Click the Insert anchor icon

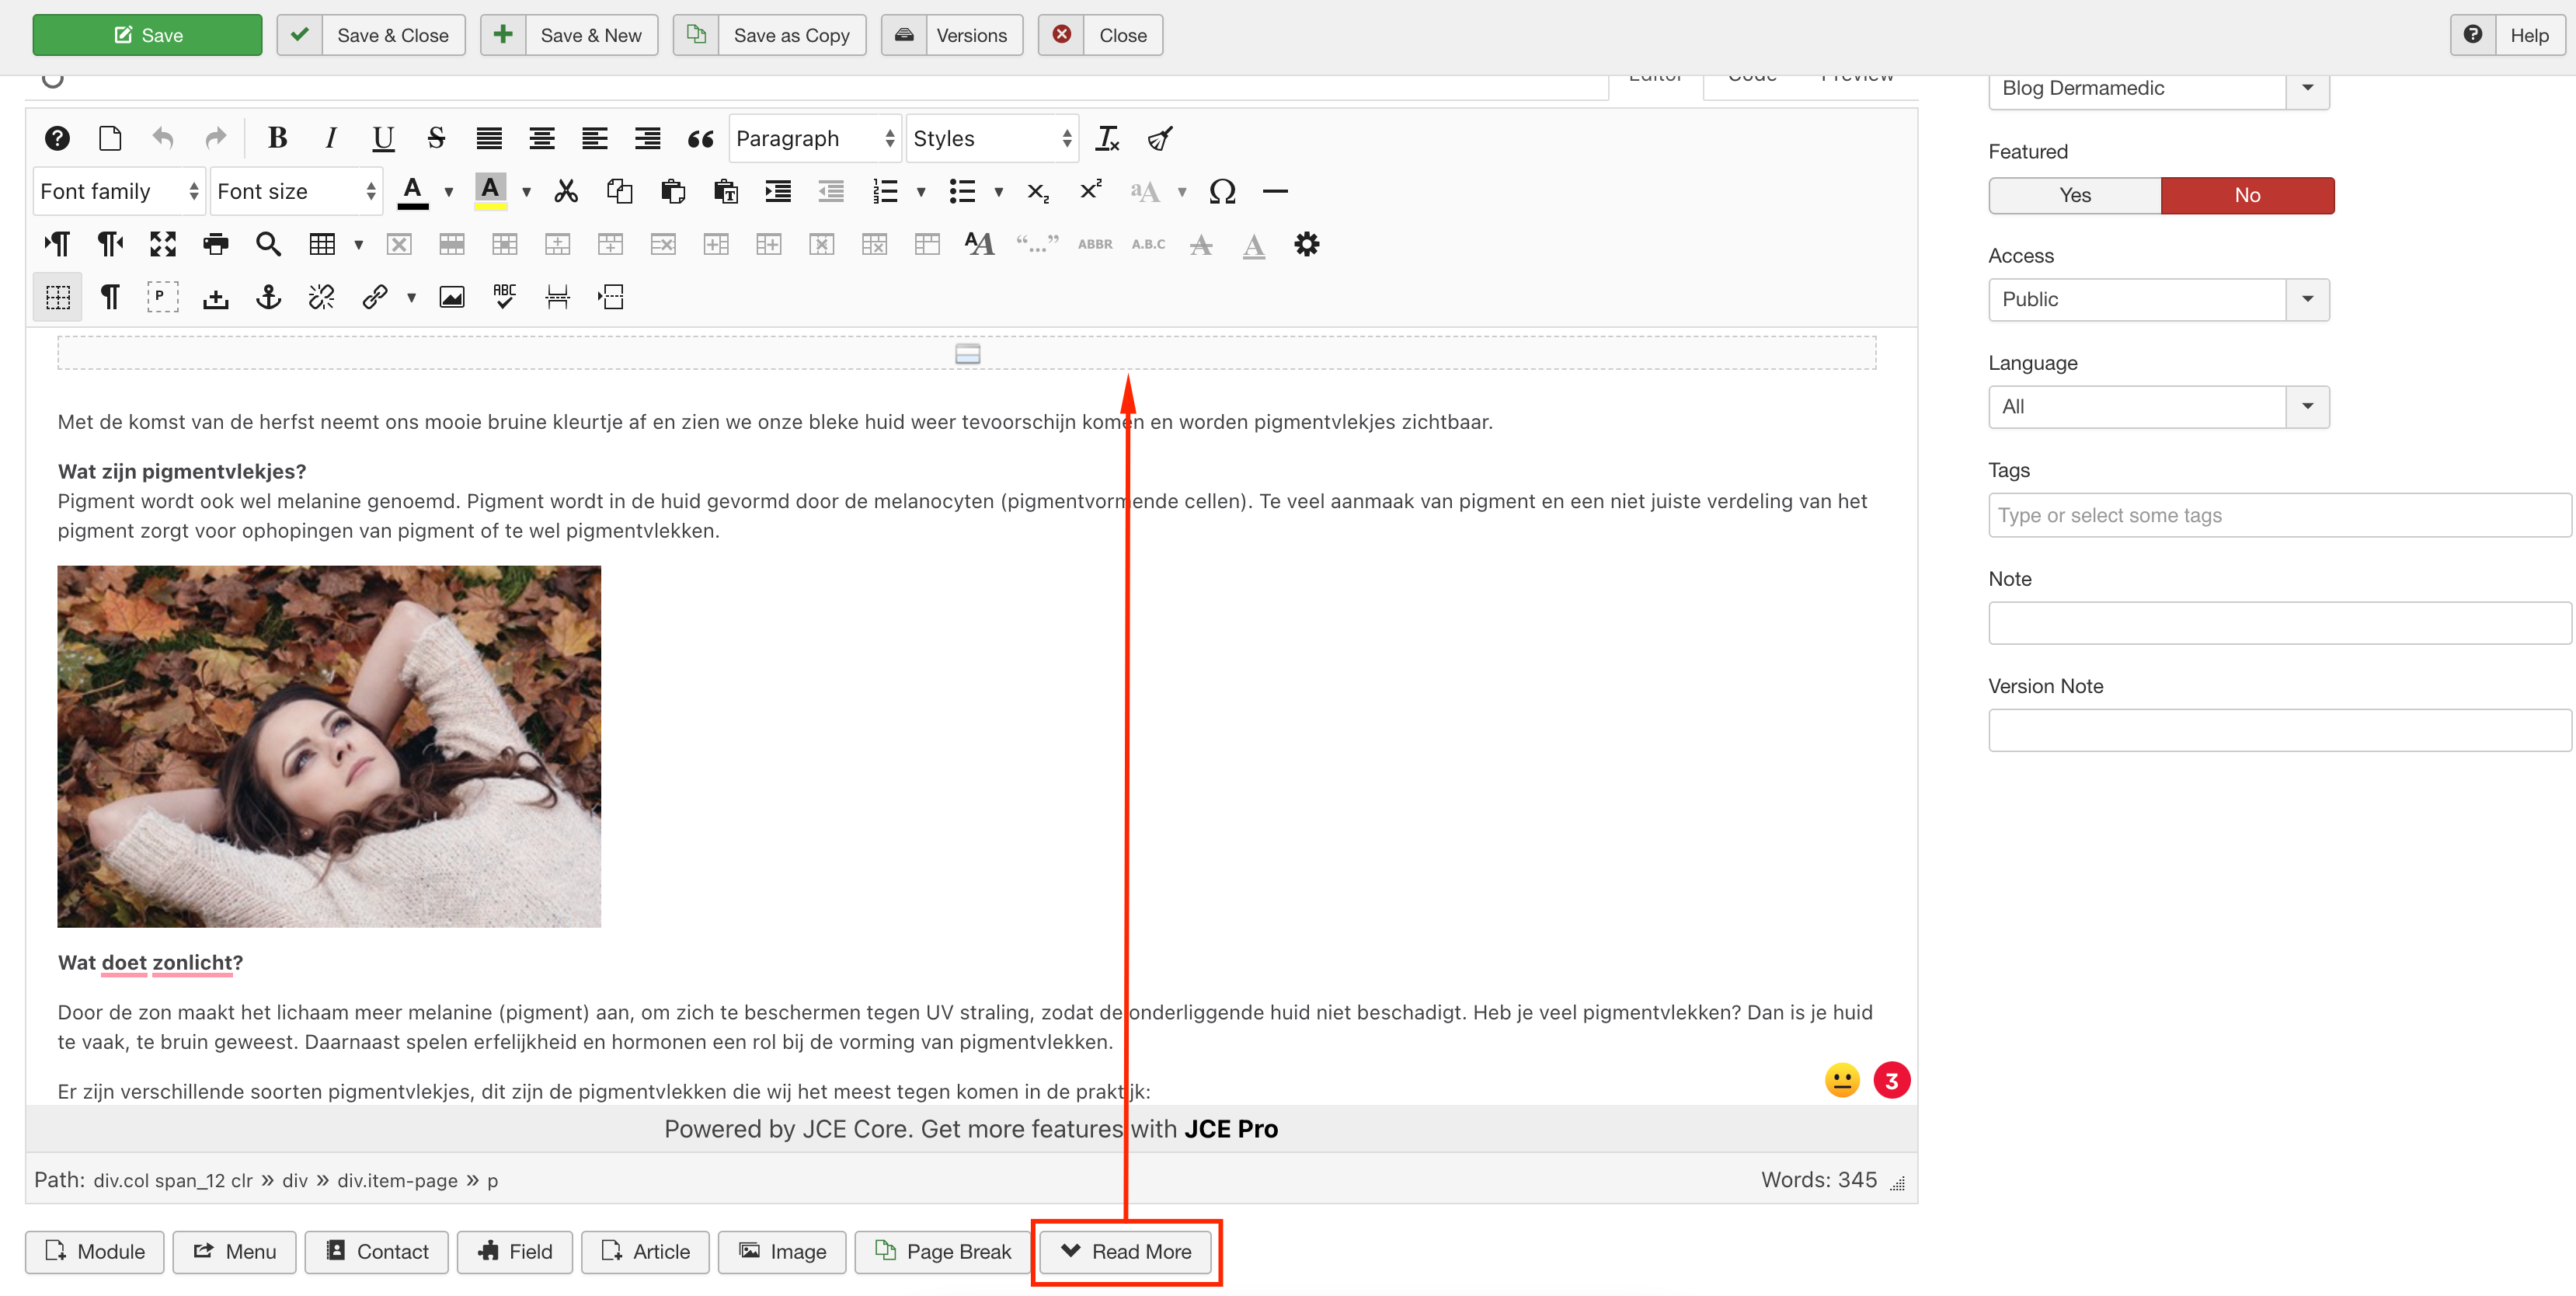(x=268, y=297)
